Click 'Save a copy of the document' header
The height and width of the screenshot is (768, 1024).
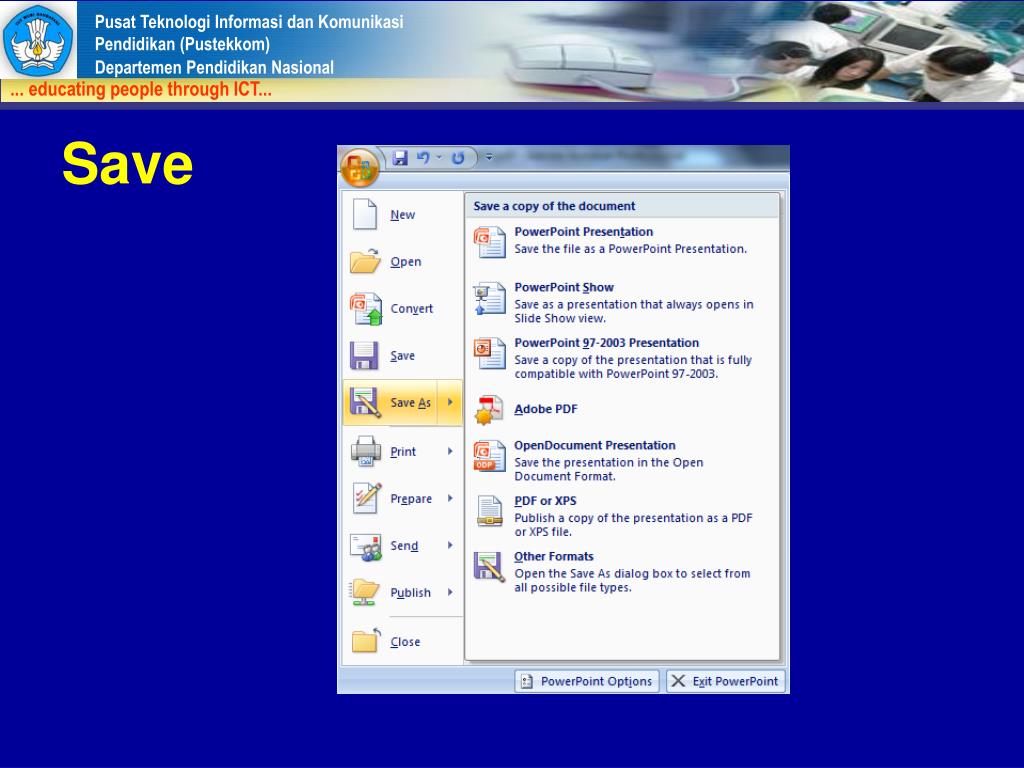click(554, 206)
